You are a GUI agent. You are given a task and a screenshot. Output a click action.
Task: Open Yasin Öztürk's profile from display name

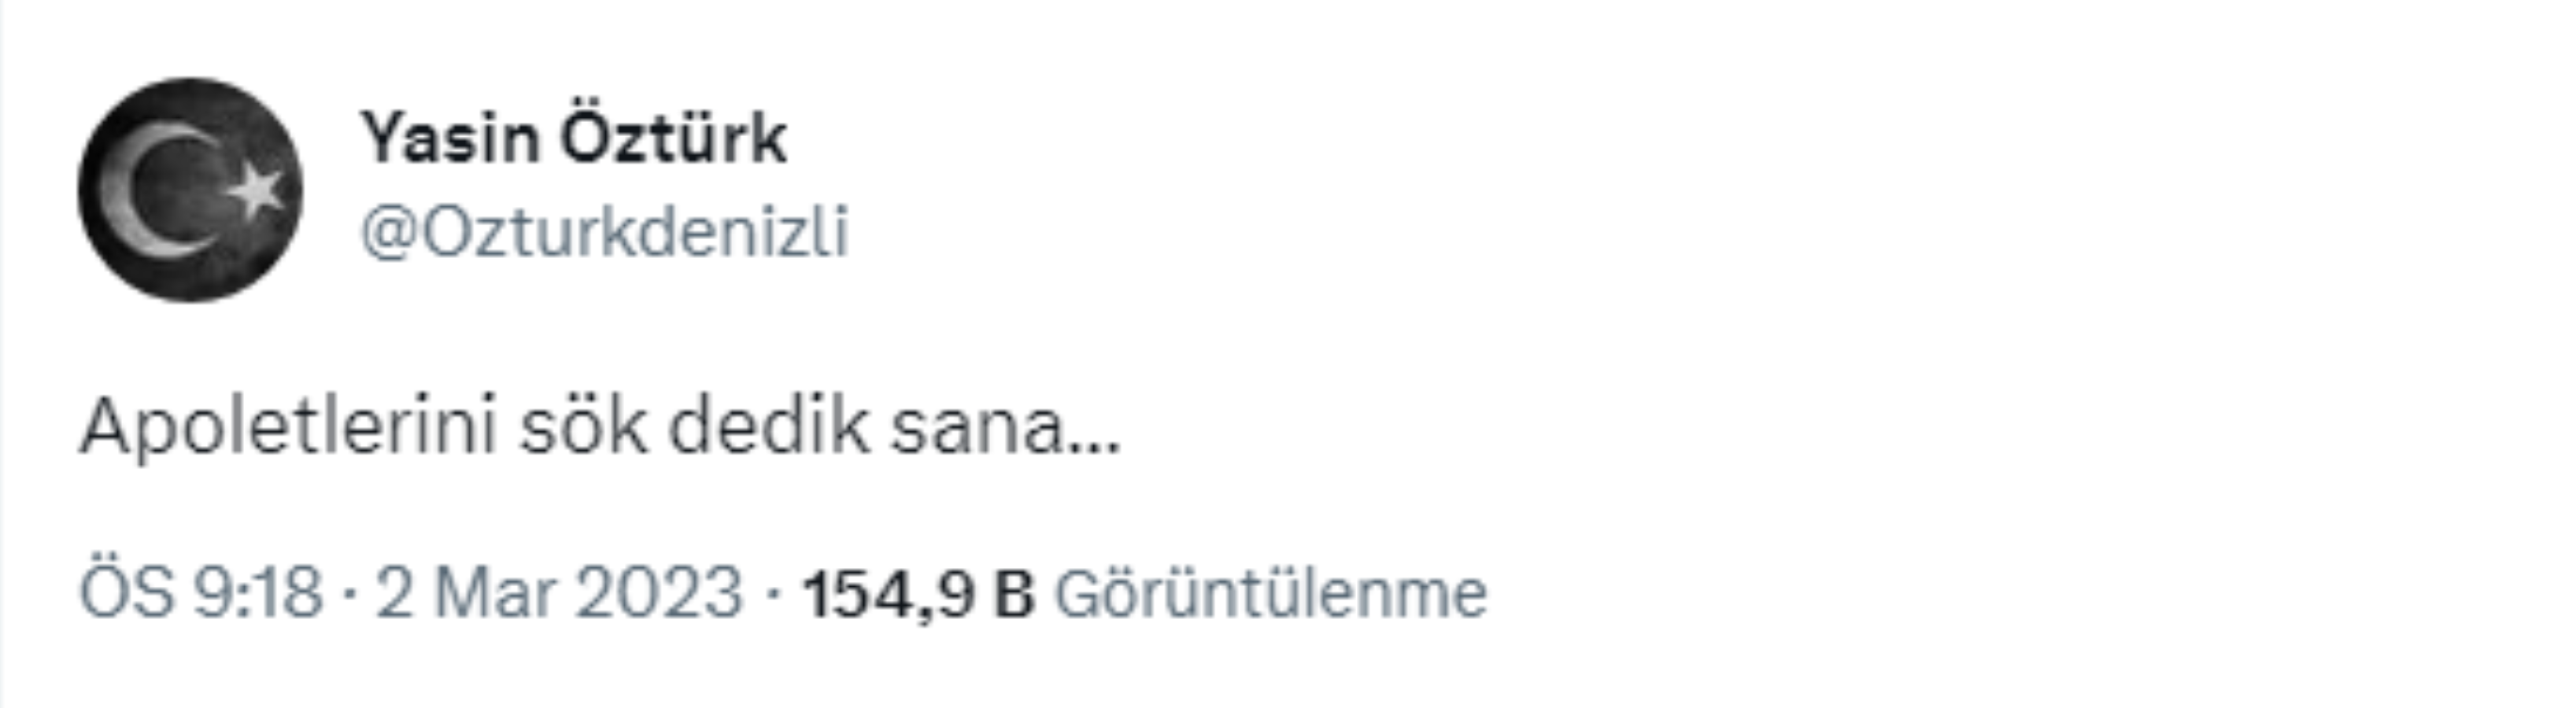tap(573, 138)
